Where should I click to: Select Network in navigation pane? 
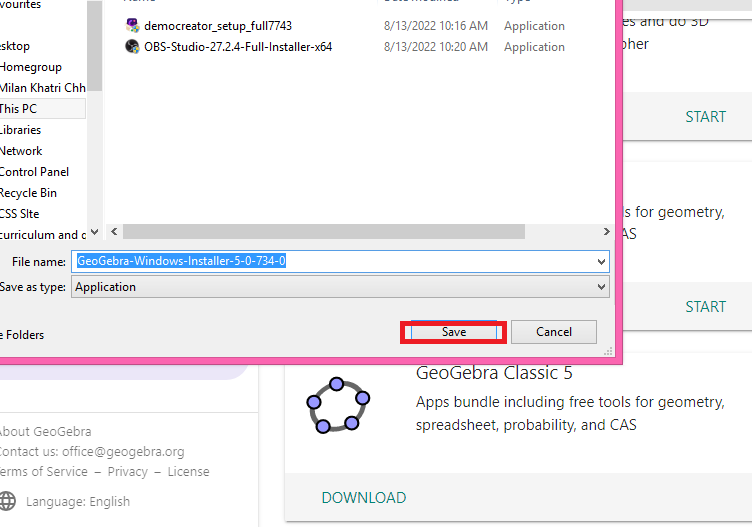[21, 151]
